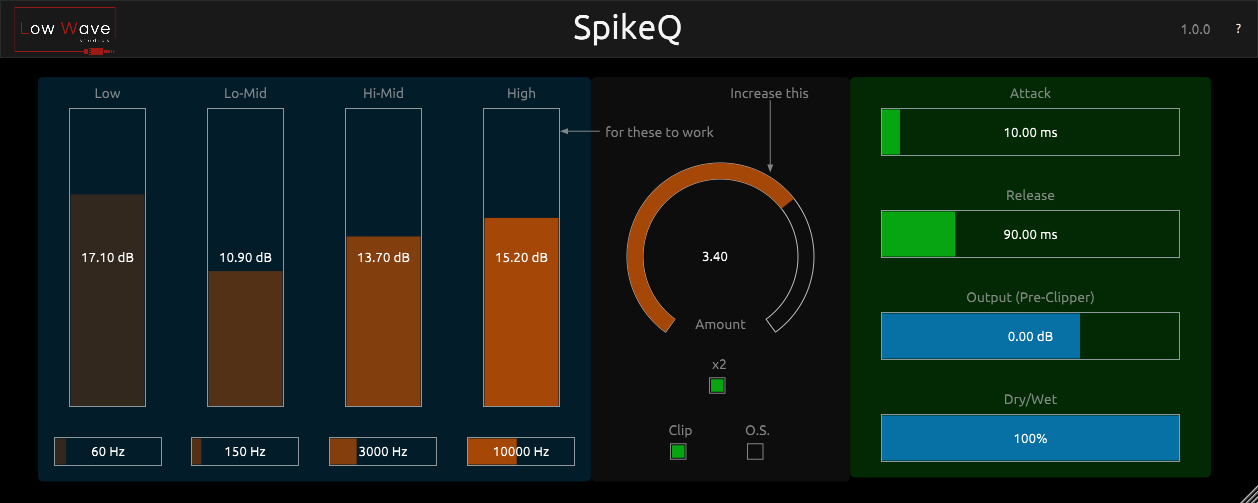Screen dimensions: 1258x503
Task: Adjust the Low band gain slider
Action: (107, 257)
